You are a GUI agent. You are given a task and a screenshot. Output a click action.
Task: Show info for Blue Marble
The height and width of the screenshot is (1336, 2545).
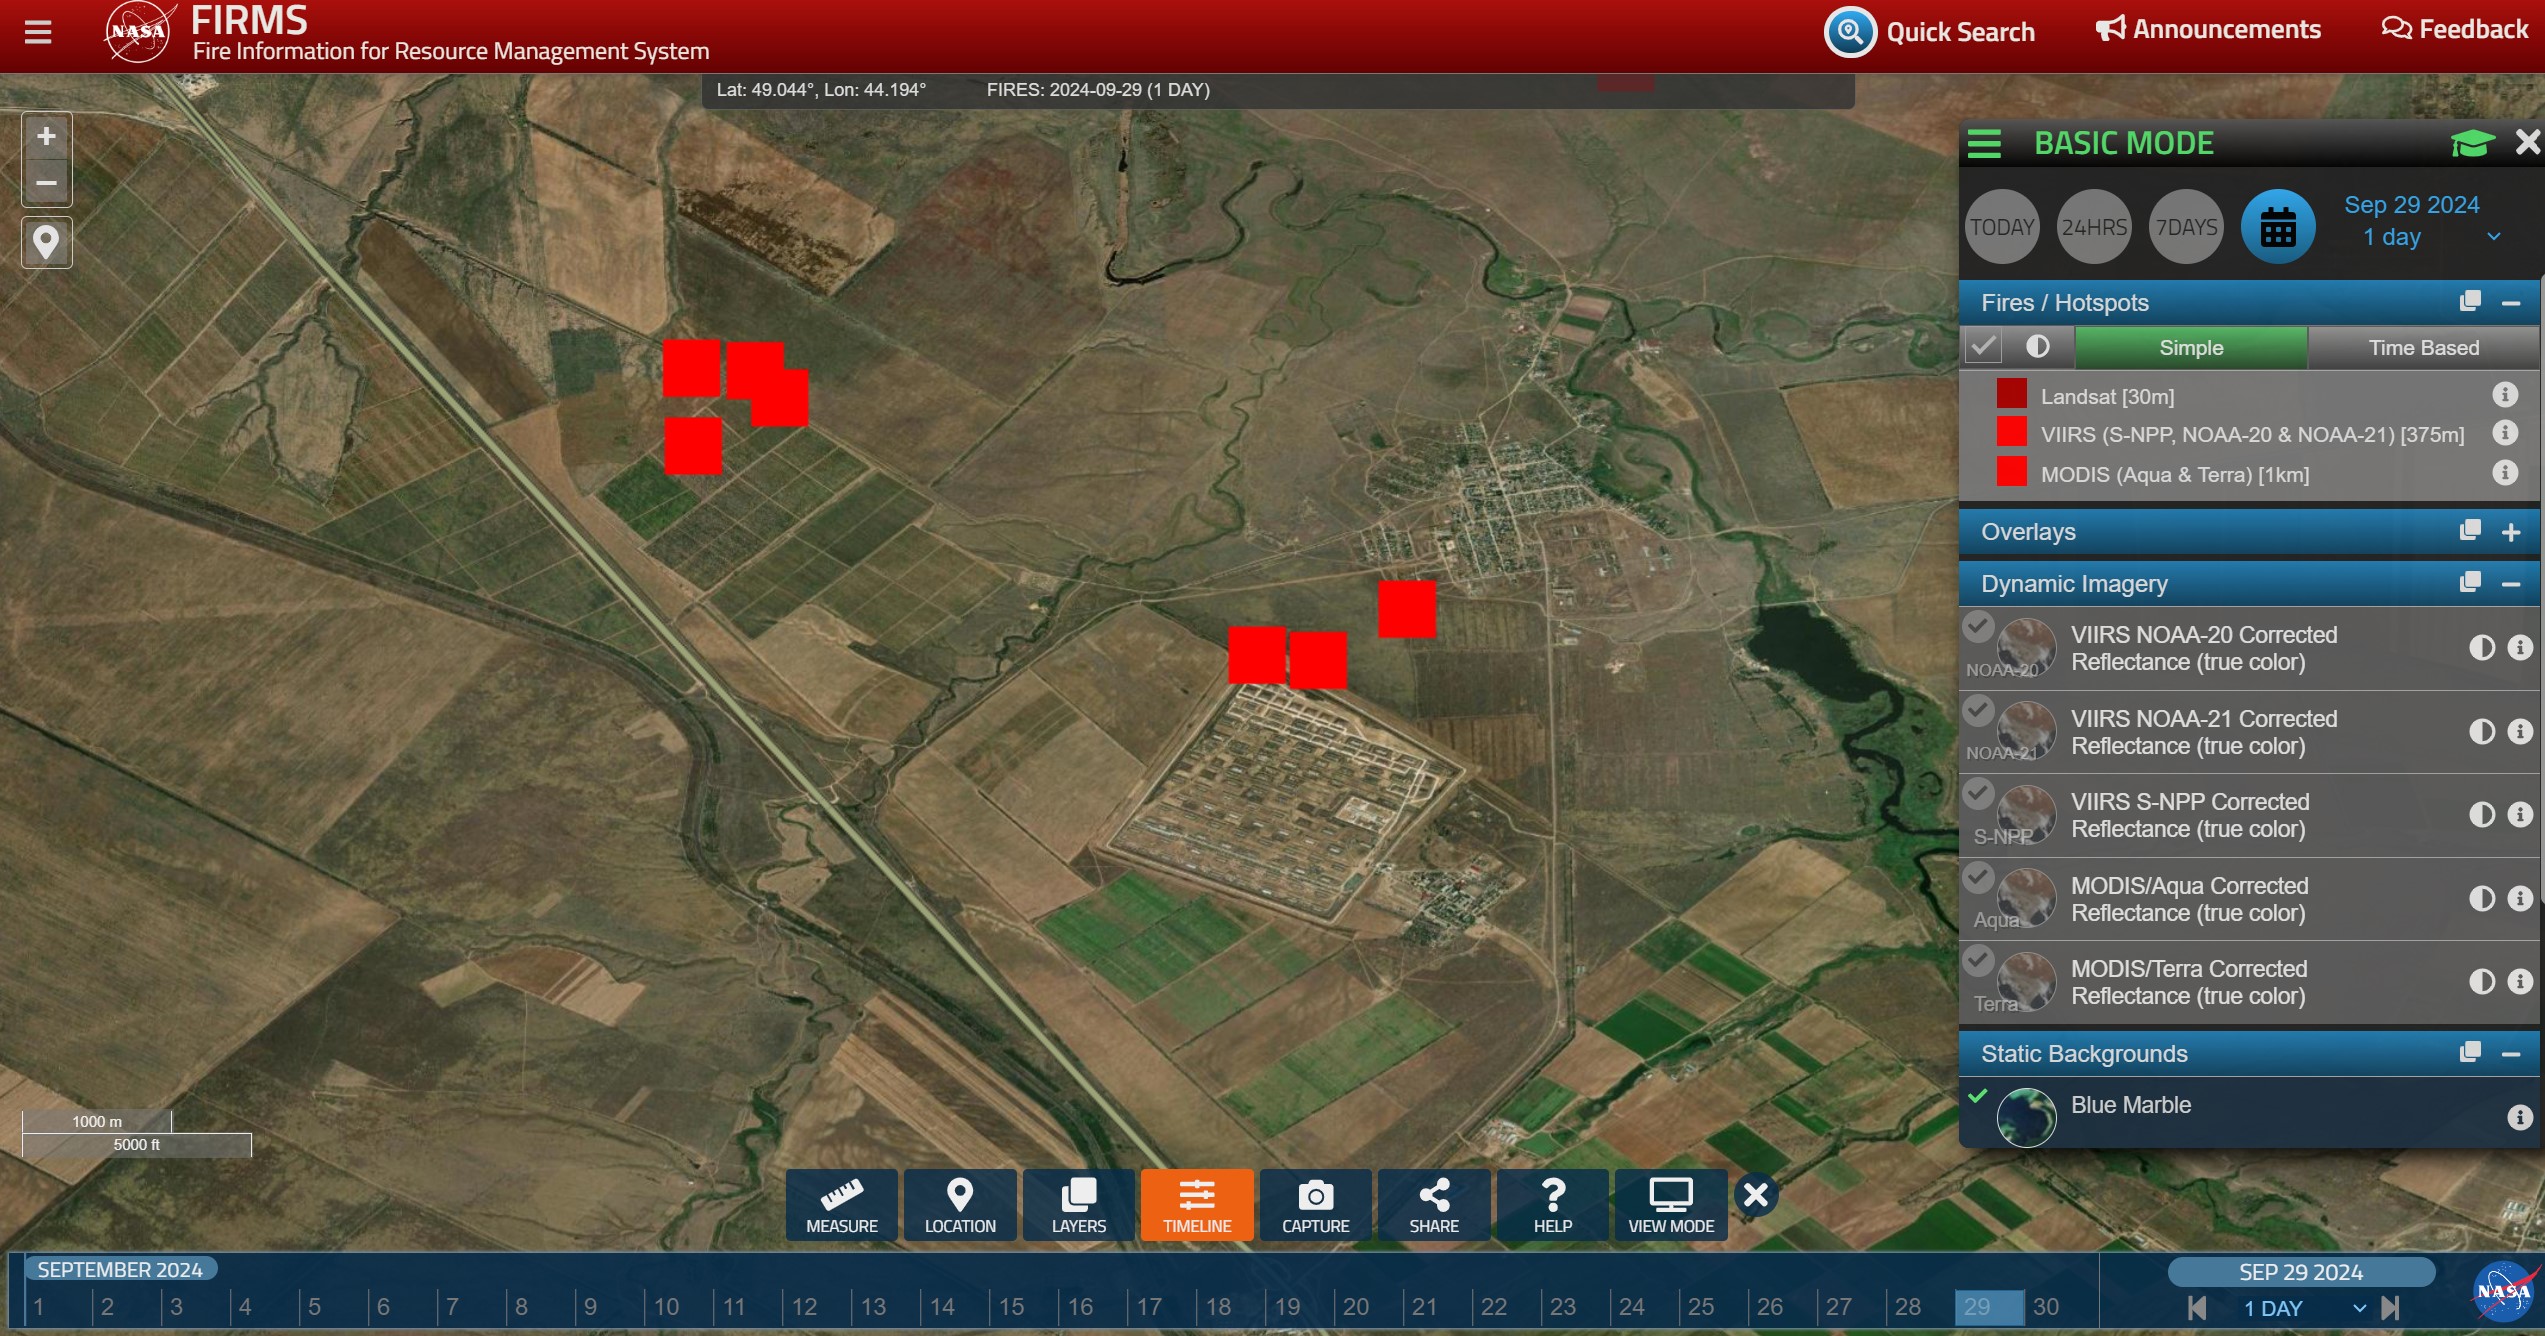[x=2520, y=1117]
